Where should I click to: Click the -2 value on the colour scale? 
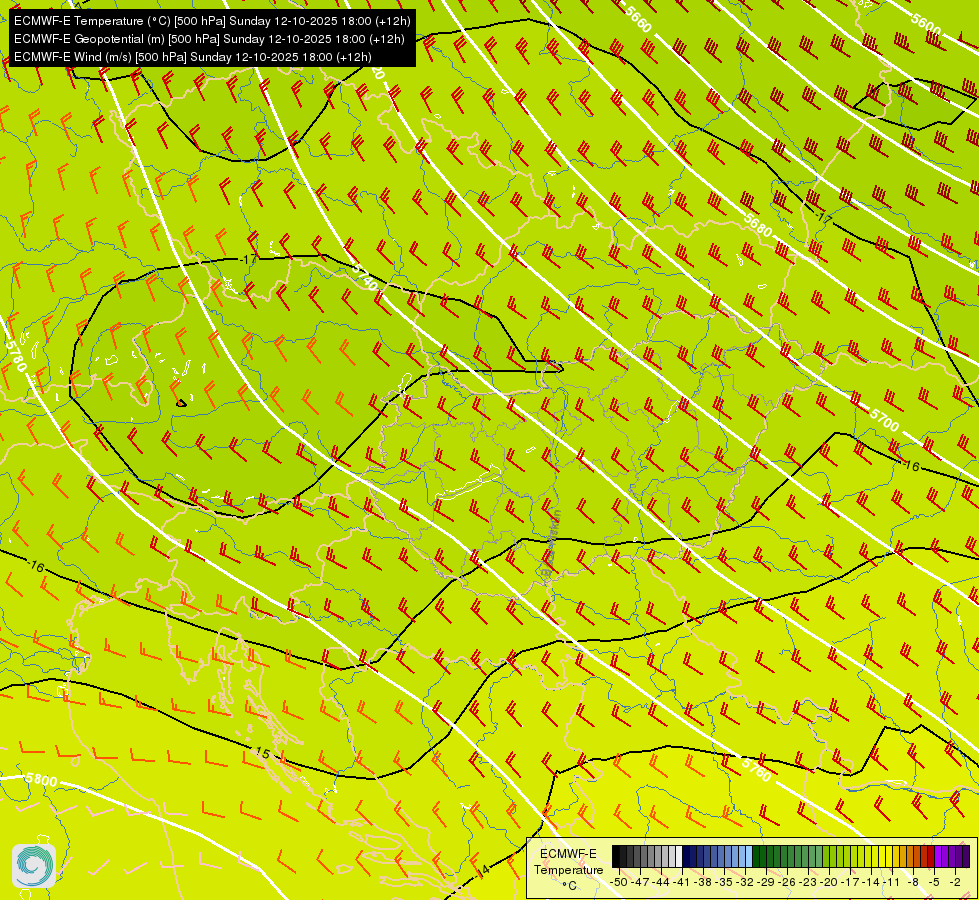[955, 882]
